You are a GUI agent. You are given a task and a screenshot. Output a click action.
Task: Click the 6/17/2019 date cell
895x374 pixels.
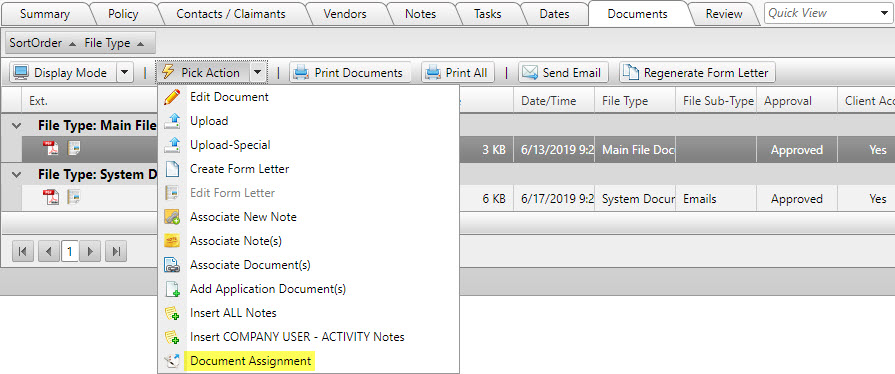point(554,199)
